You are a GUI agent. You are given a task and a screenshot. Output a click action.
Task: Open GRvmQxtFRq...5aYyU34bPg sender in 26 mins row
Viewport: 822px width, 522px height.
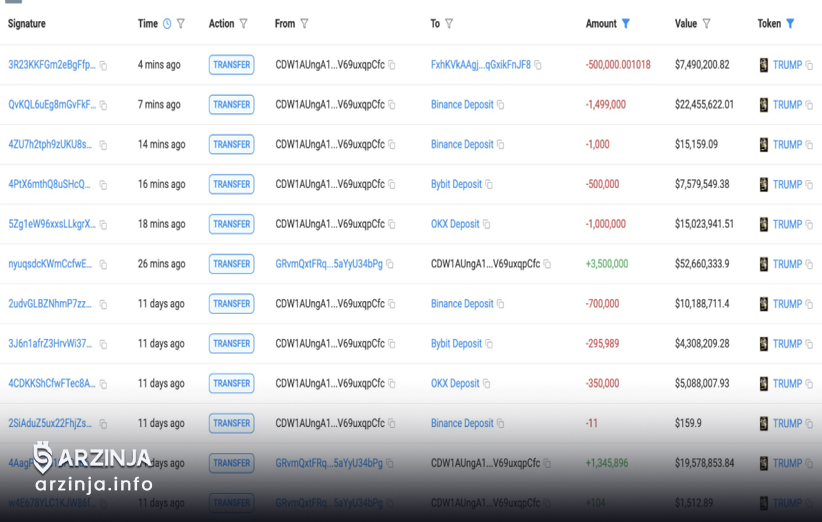[x=329, y=264]
